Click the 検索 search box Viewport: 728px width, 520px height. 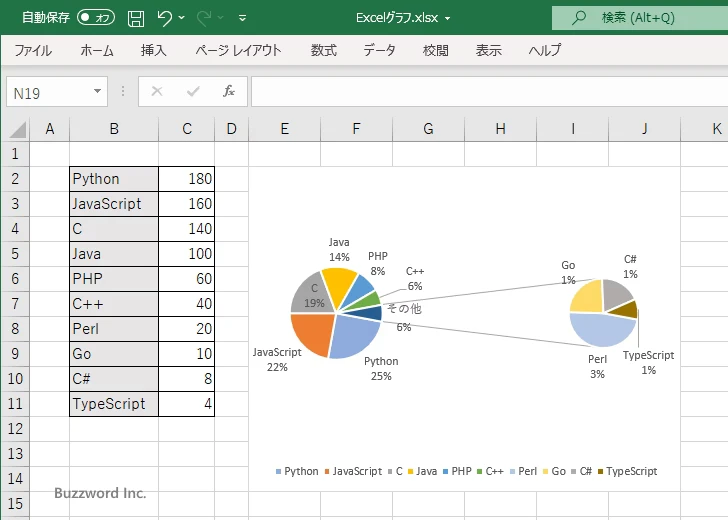(x=640, y=18)
